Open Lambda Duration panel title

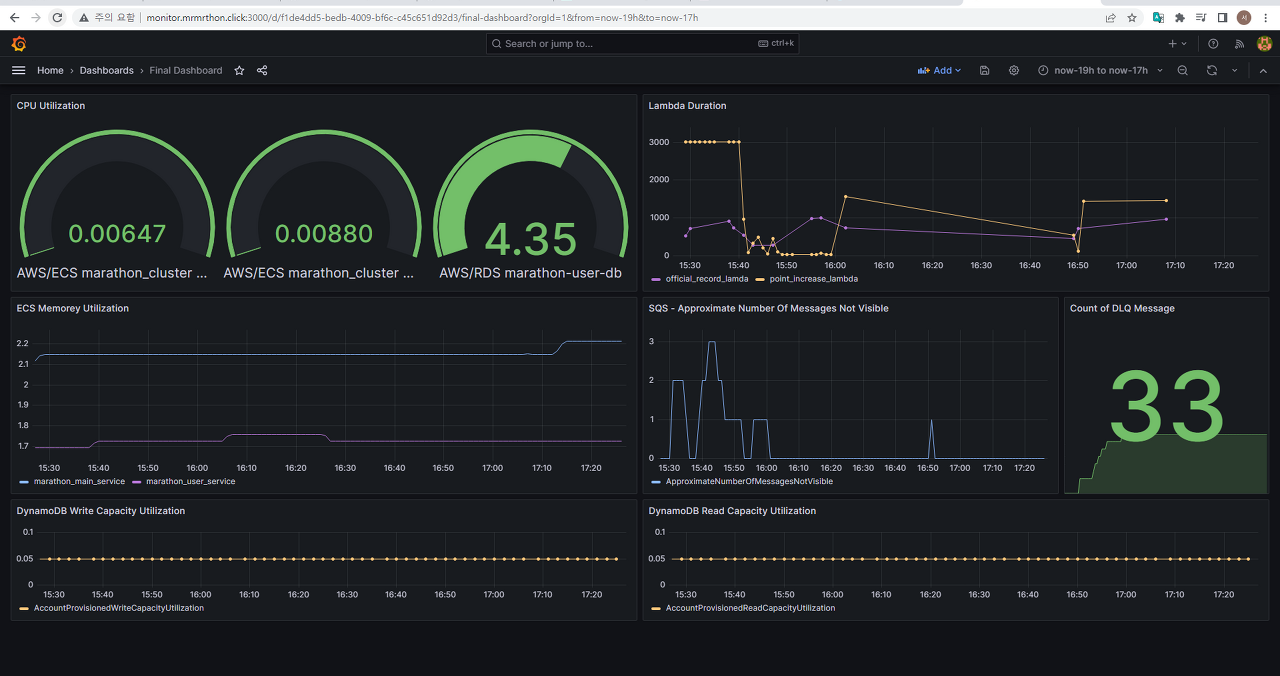point(687,106)
